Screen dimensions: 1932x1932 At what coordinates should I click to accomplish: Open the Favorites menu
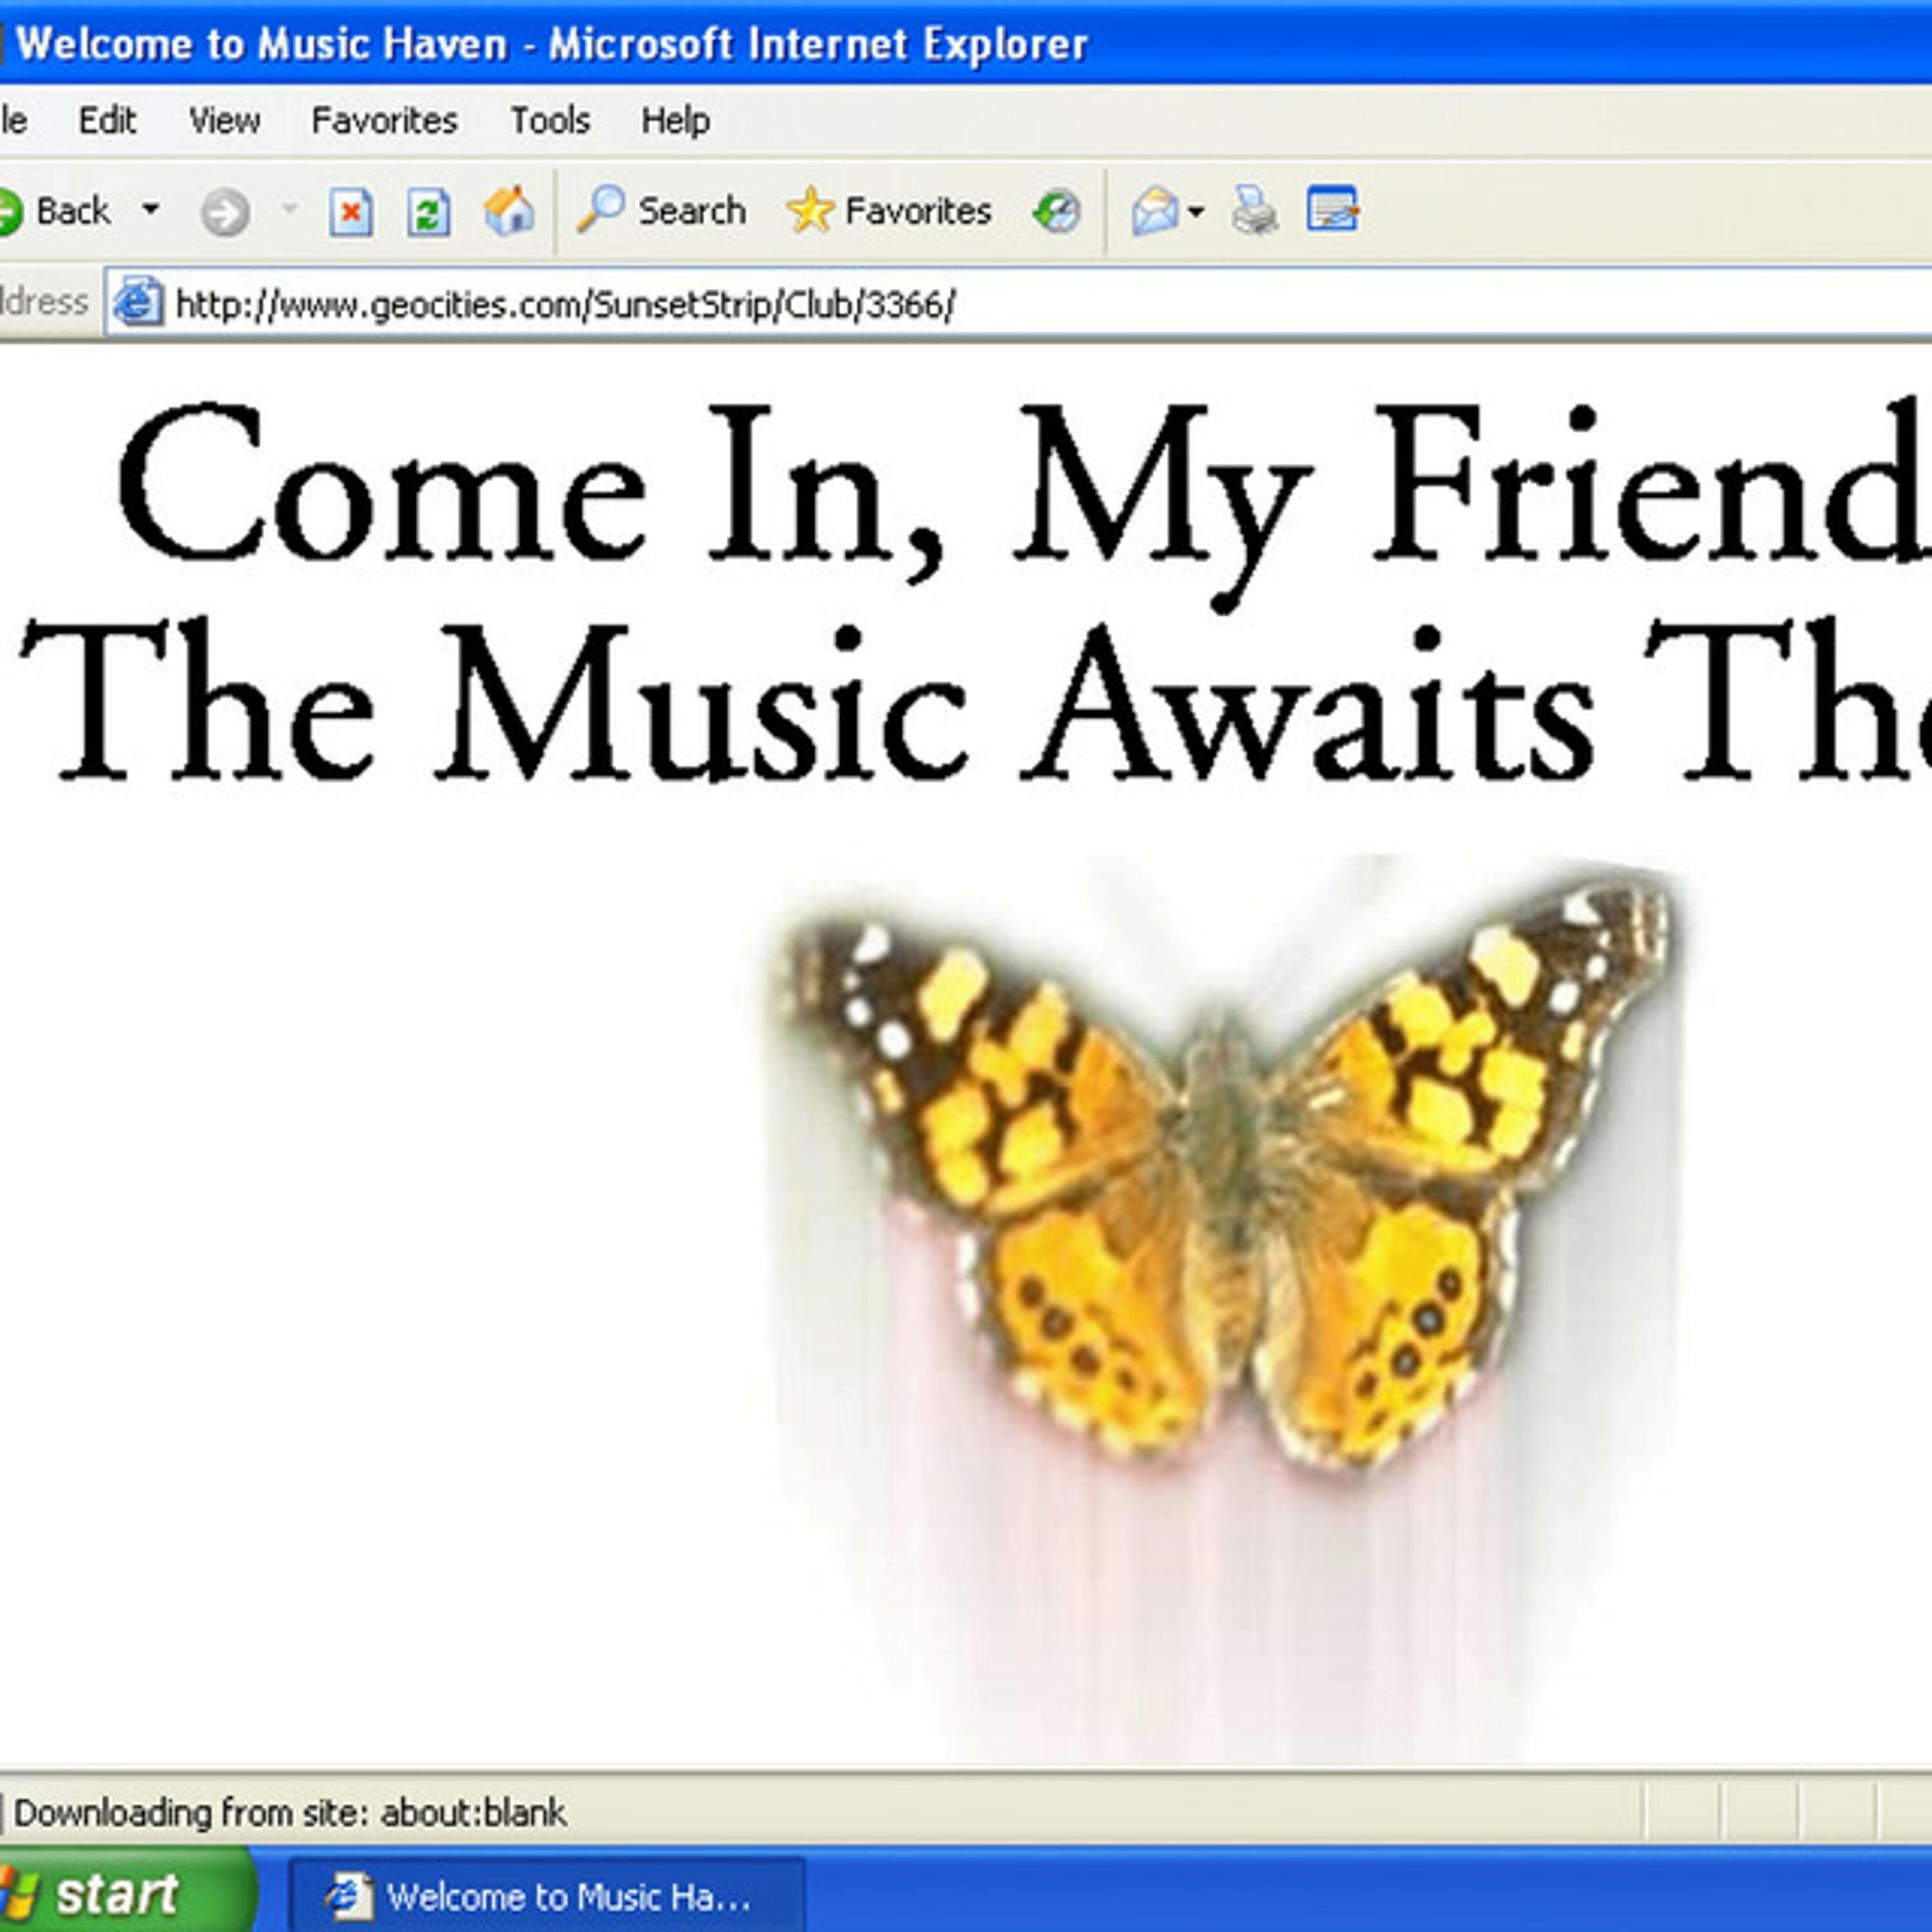tap(384, 121)
